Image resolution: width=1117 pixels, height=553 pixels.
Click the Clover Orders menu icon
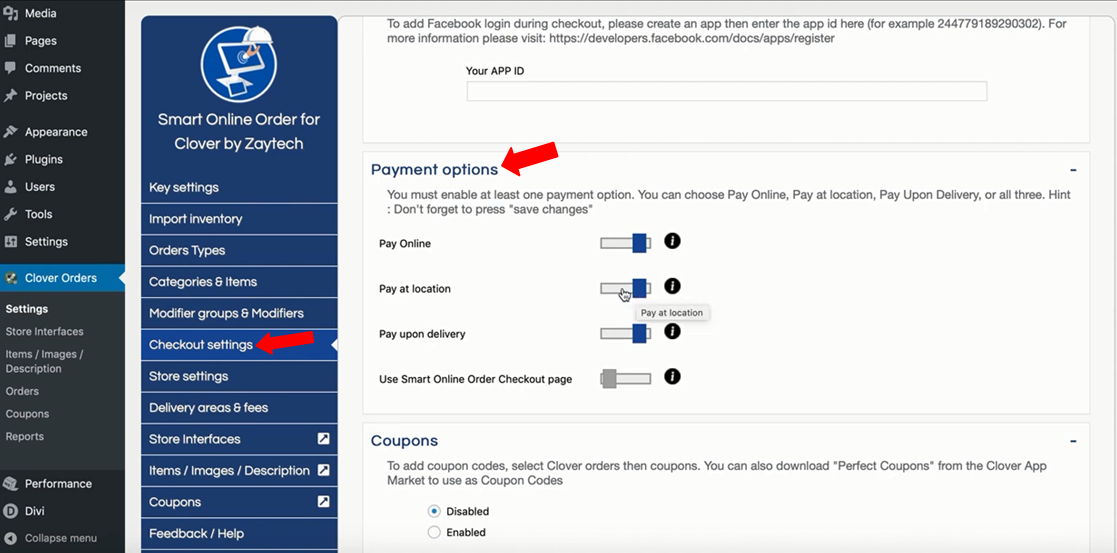pyautogui.click(x=10, y=278)
